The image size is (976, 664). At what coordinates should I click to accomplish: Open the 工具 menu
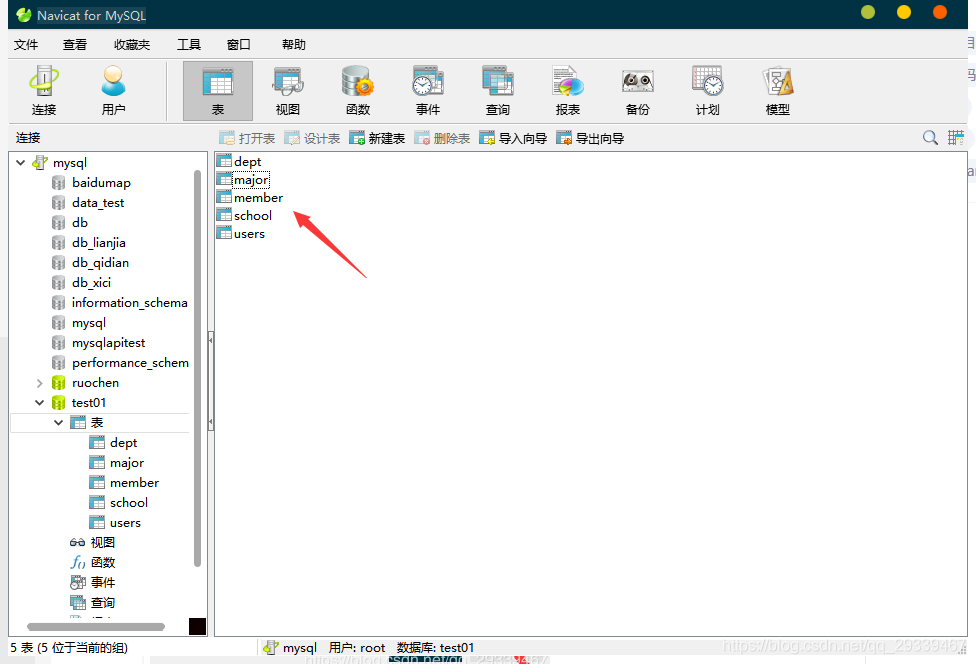(189, 44)
